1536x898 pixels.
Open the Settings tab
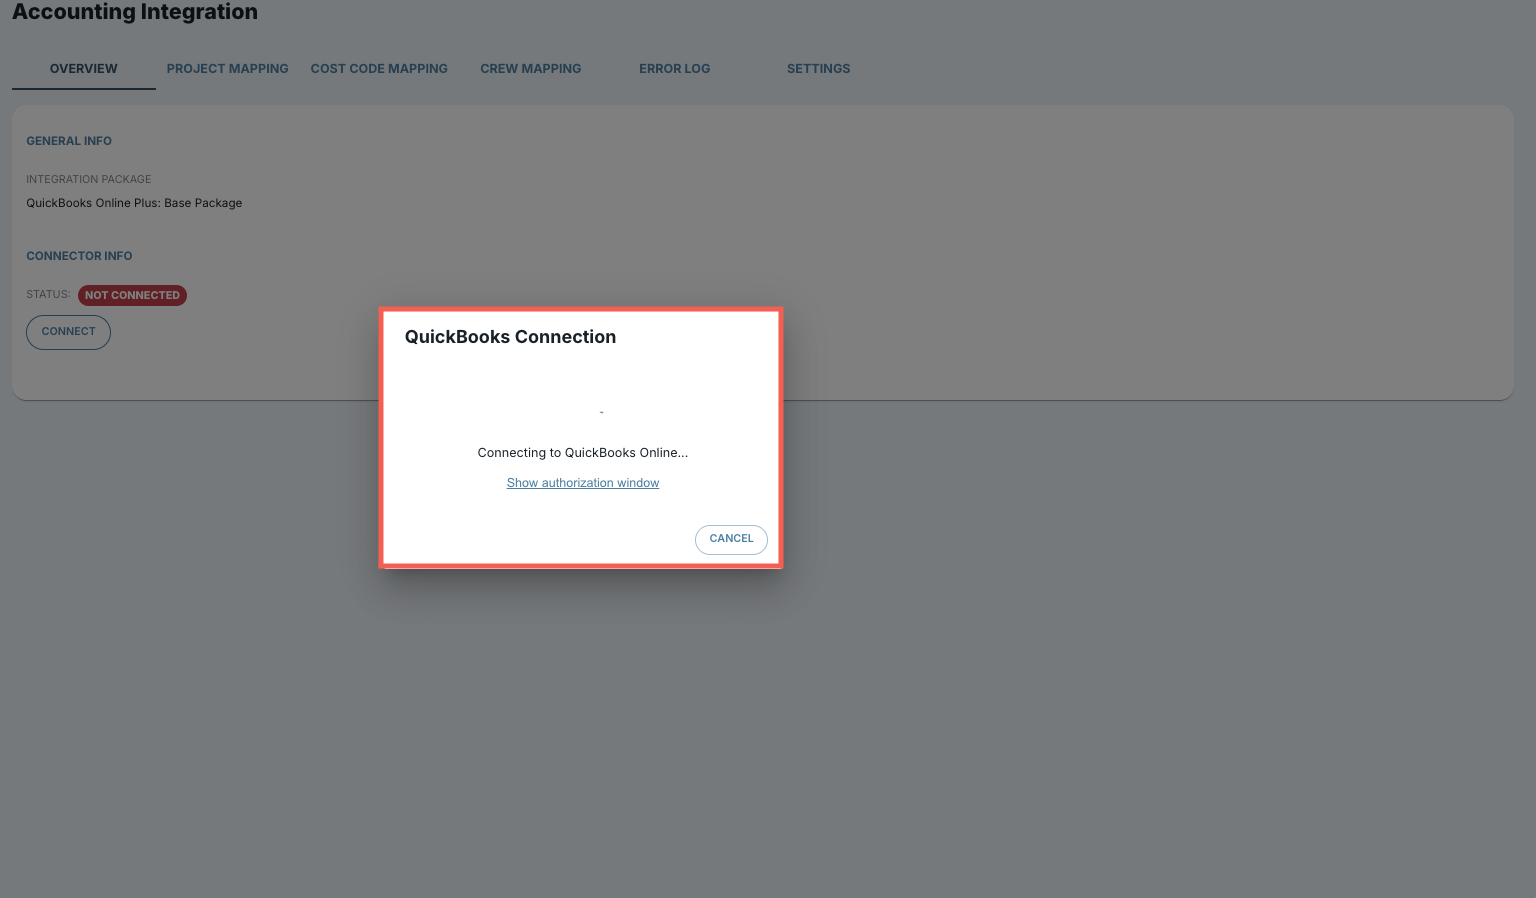tap(818, 69)
